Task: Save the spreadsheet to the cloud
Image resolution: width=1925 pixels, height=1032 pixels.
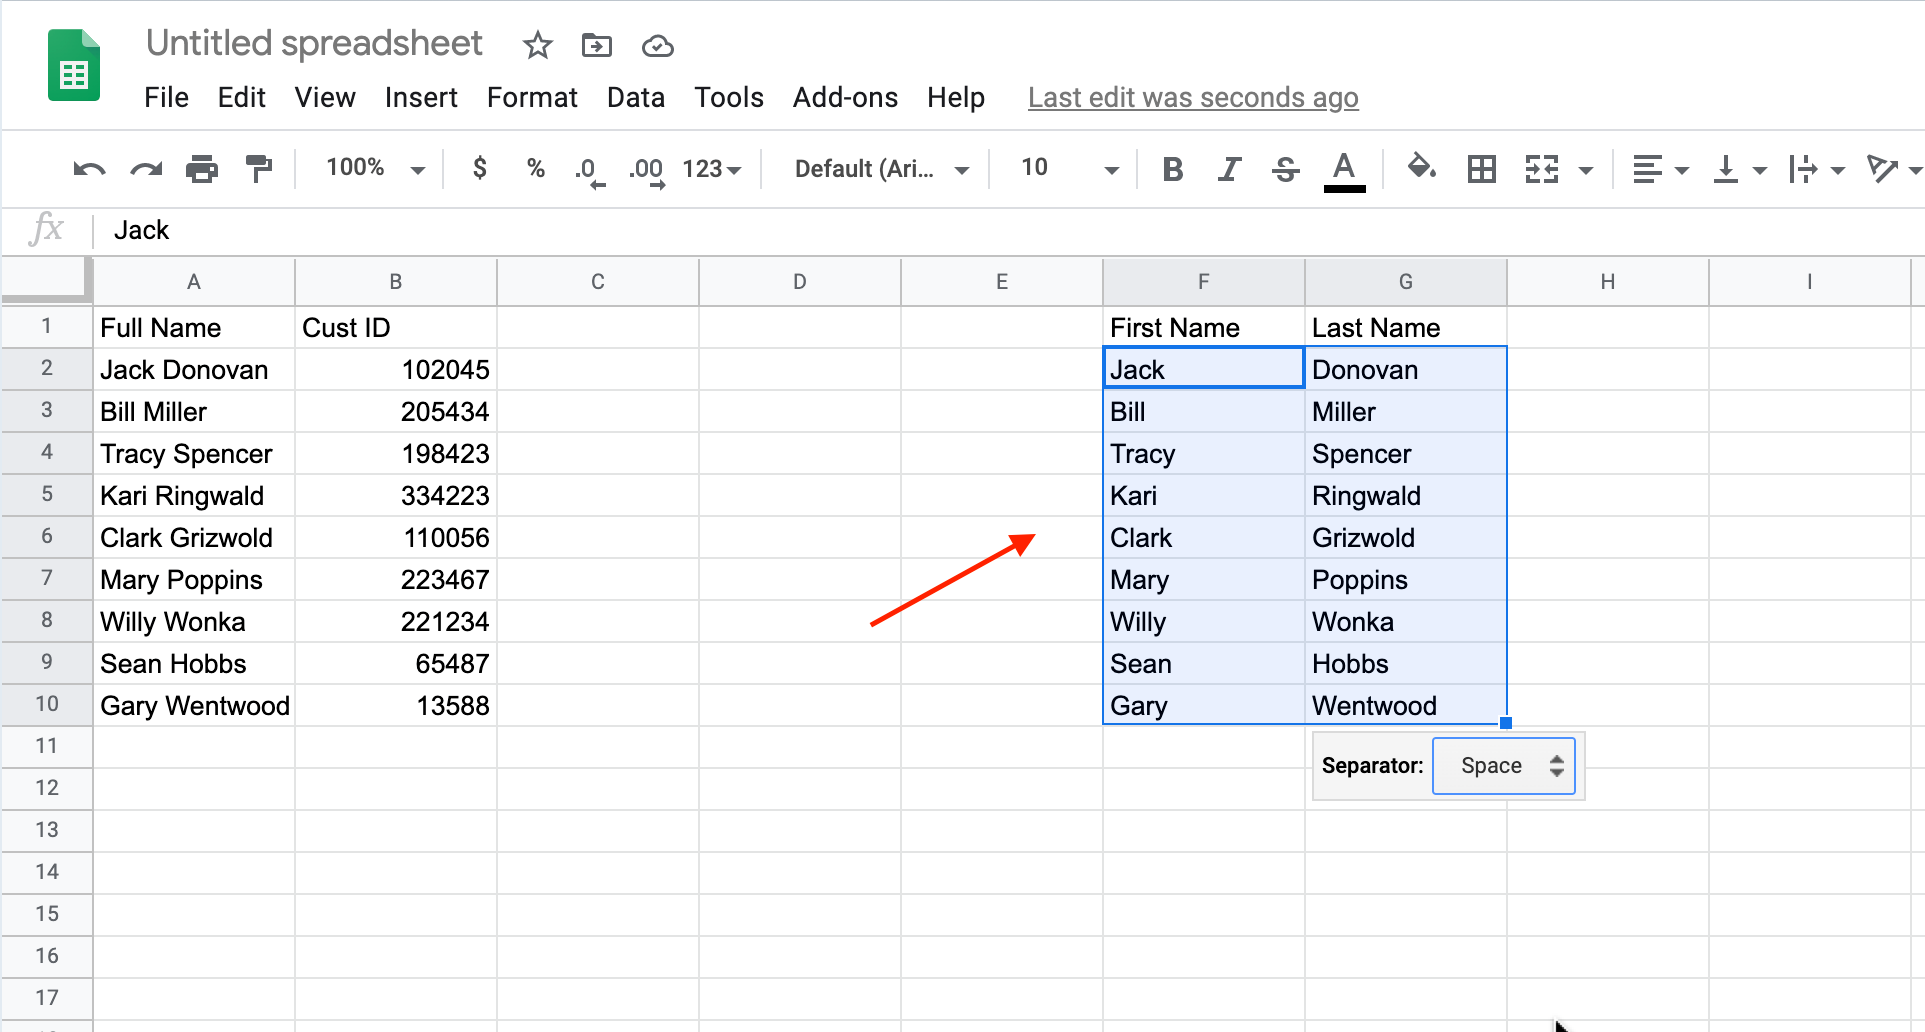Action: click(657, 45)
